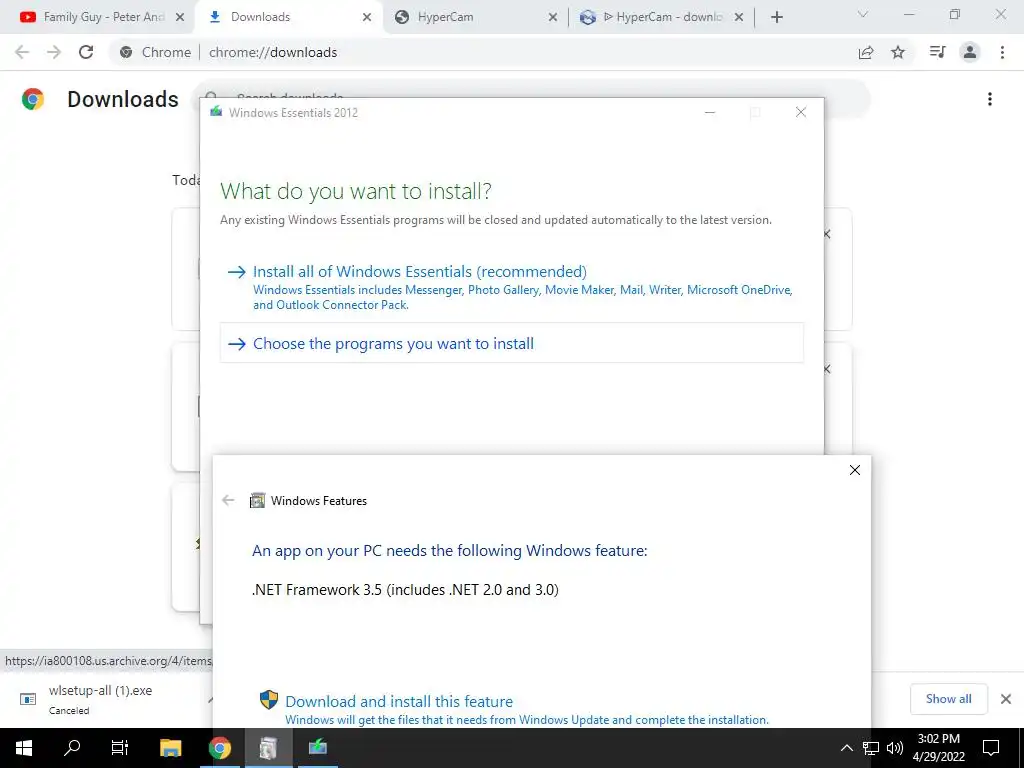Click Download and install this feature

point(399,701)
